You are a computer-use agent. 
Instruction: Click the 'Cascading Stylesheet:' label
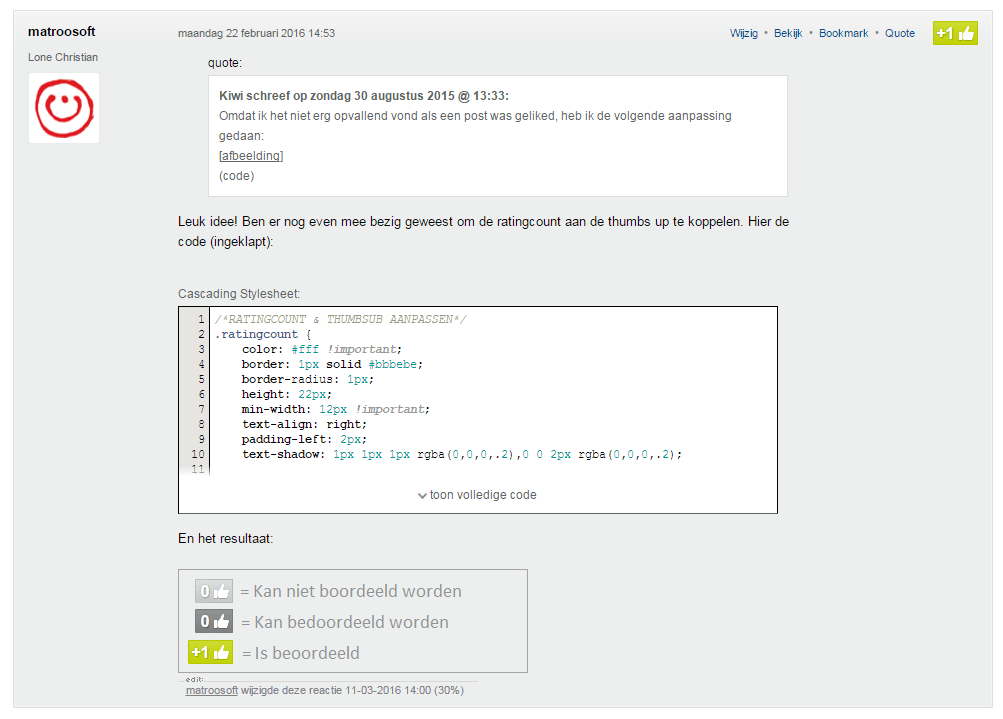[239, 294]
